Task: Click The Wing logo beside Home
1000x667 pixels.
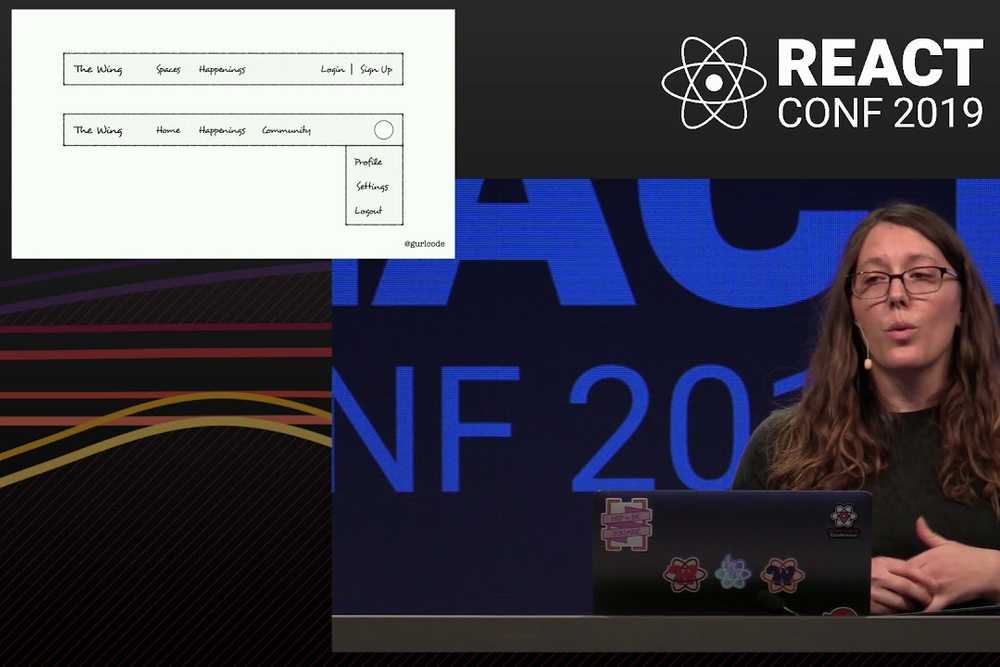Action: point(98,130)
